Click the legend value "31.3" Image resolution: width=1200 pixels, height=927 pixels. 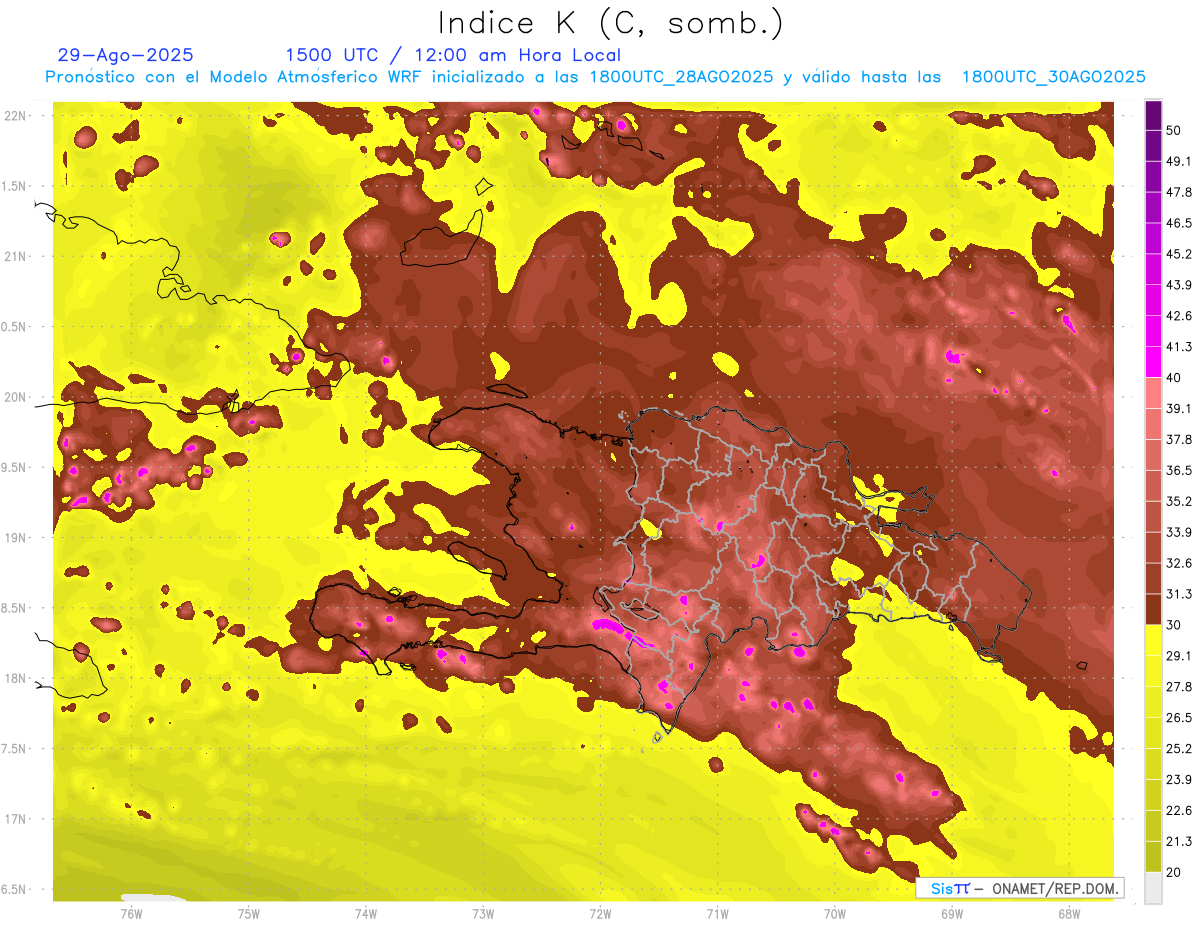tap(1179, 594)
